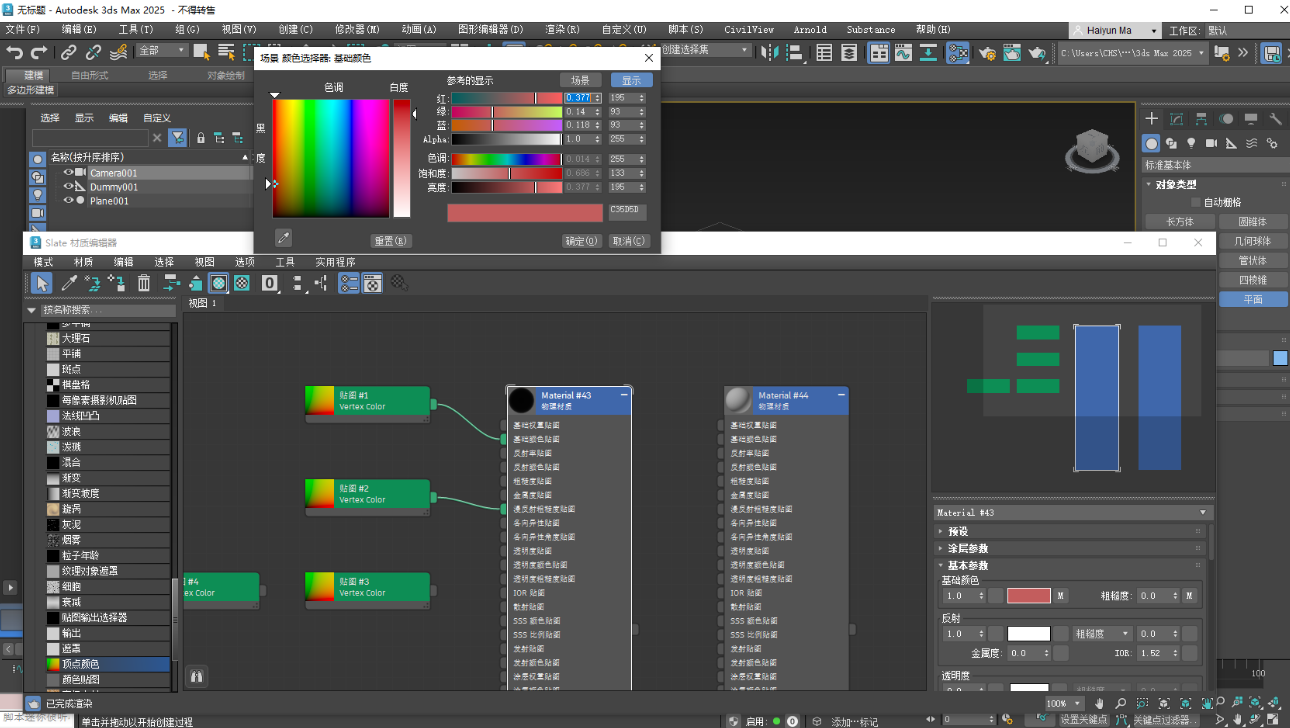This screenshot has width=1290, height=728.
Task: Select Cameras category icon in Create panel
Action: pos(1211,143)
